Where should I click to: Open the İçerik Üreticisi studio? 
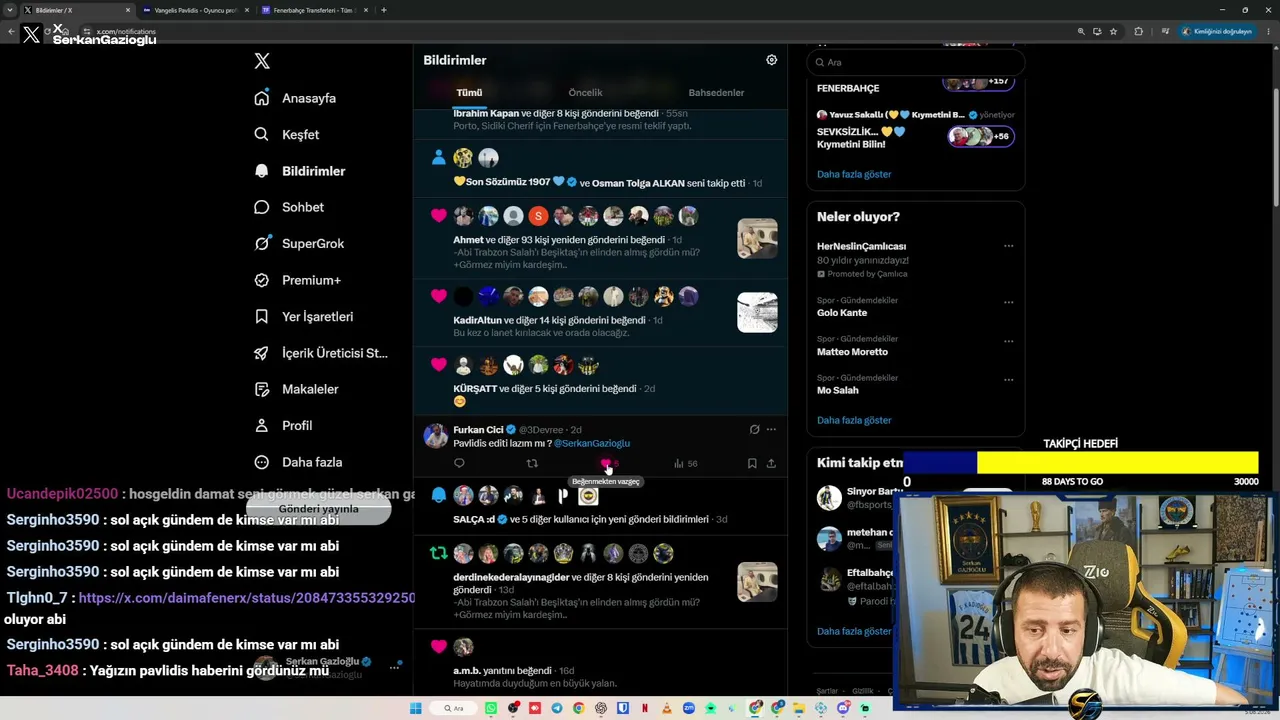coord(321,353)
